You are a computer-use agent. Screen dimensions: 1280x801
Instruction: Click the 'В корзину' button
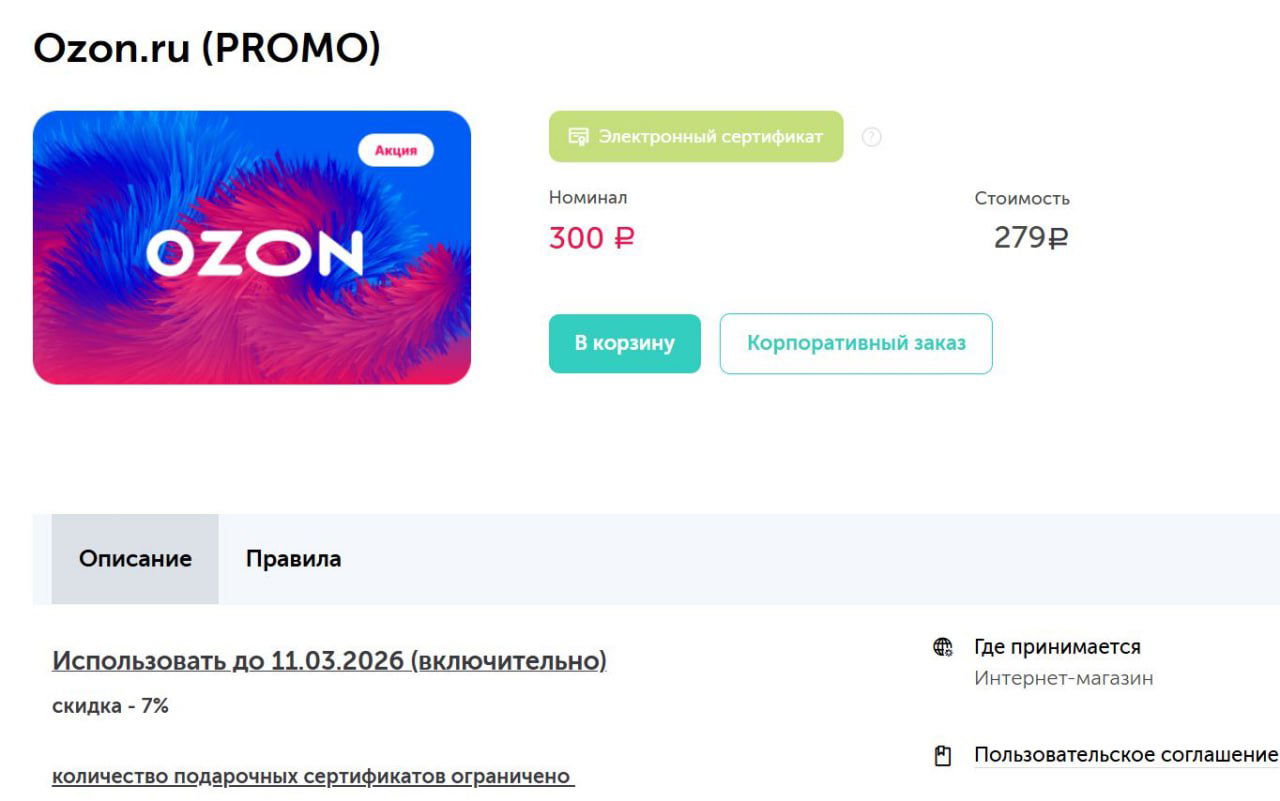pyautogui.click(x=623, y=343)
